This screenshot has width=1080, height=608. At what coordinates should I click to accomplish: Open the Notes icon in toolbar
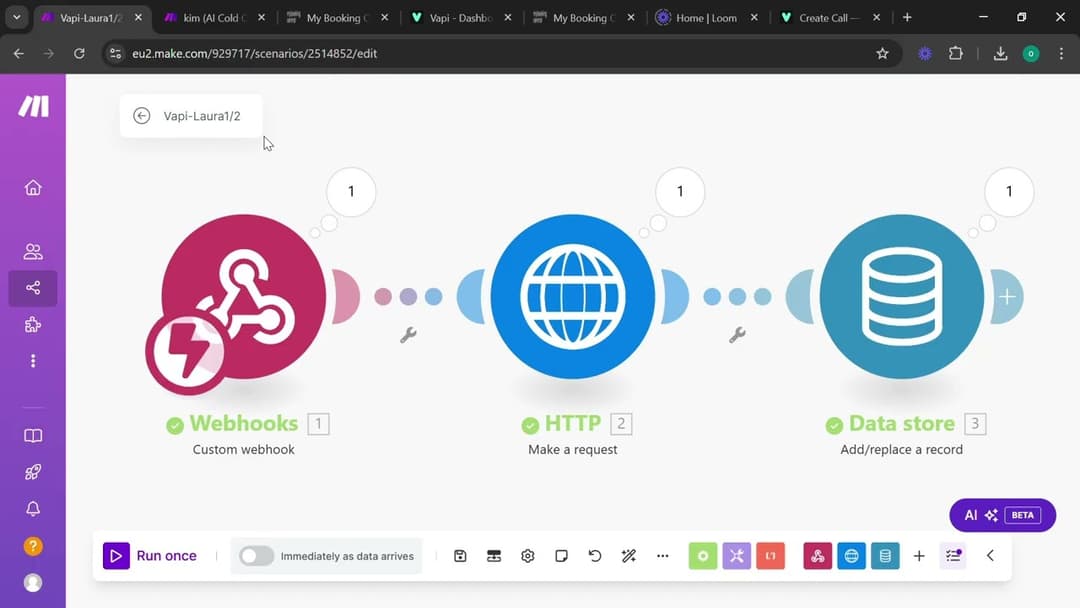(x=561, y=556)
